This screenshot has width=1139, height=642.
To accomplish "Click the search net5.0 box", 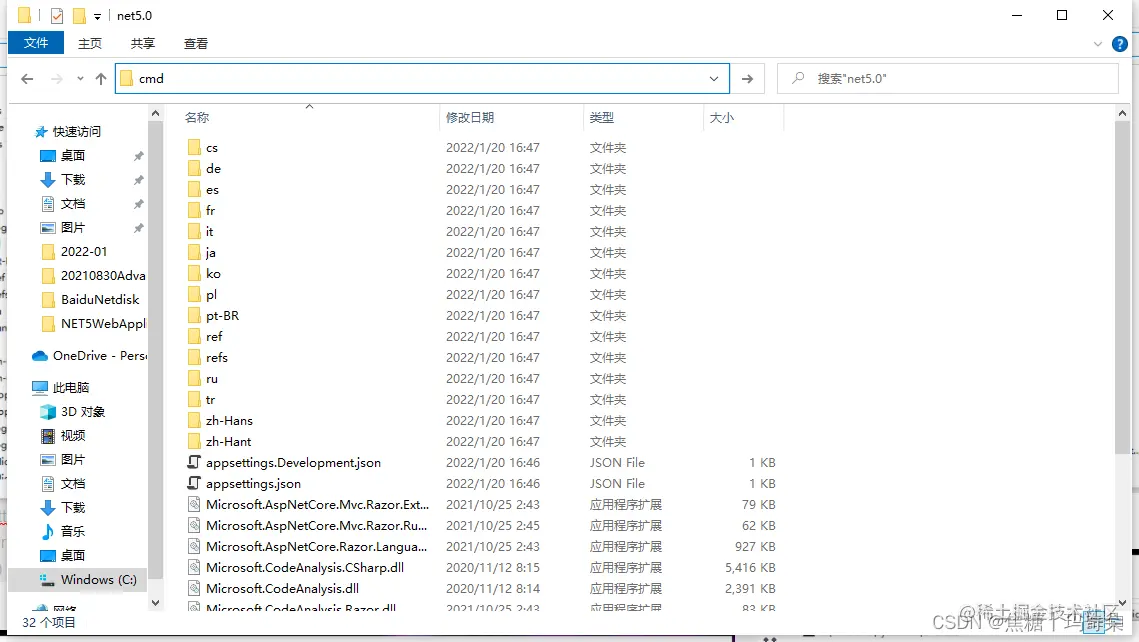I will coord(947,78).
